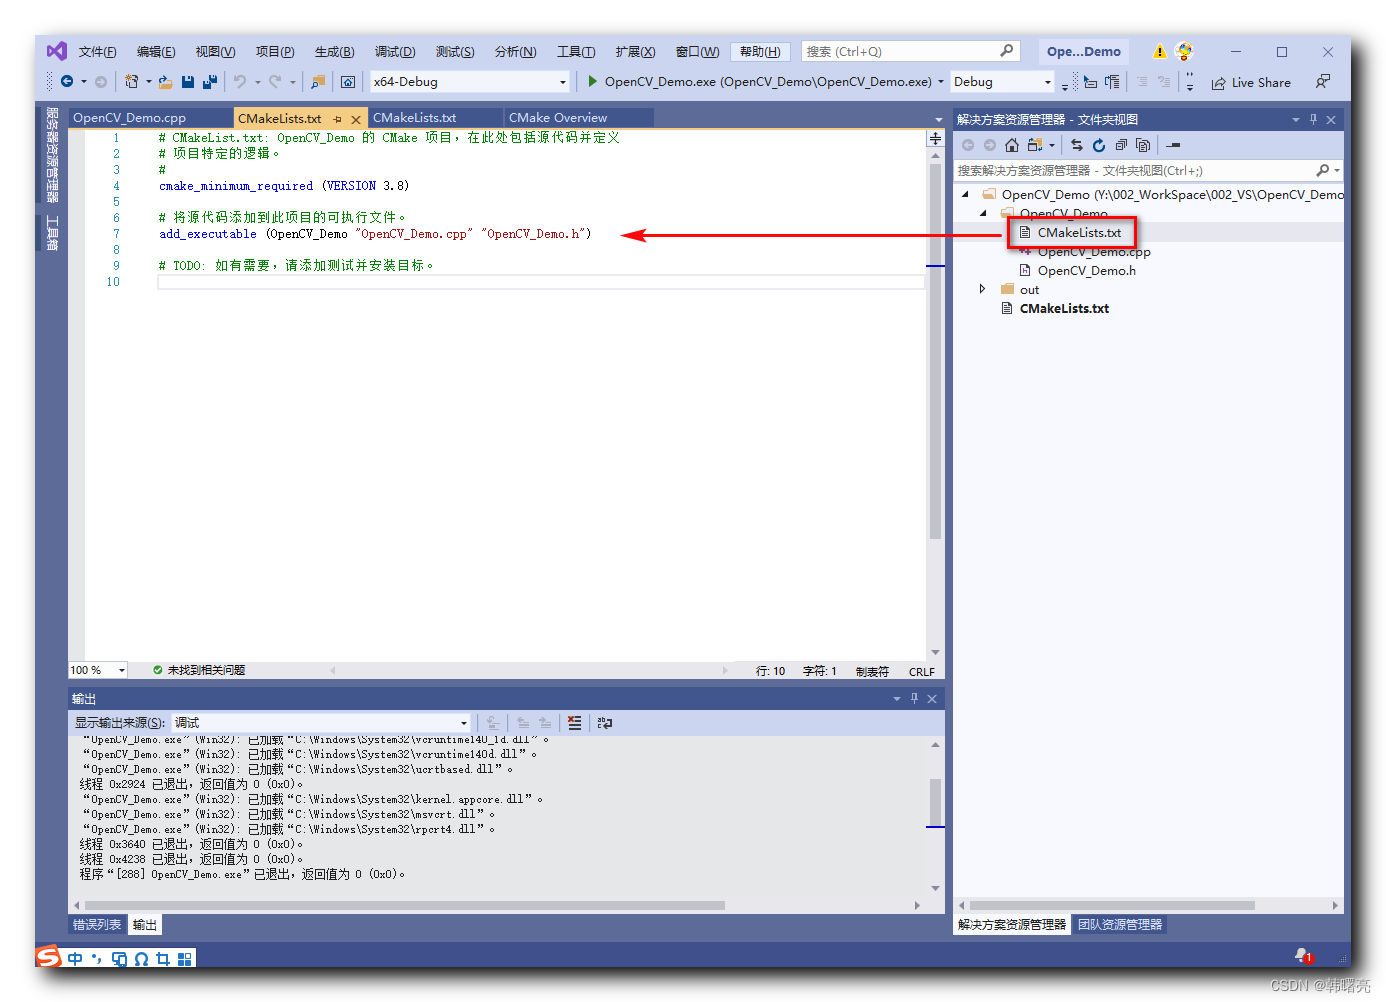Open the 文件(F) menu
Image resolution: width=1386 pixels, height=1002 pixels.
tap(97, 52)
